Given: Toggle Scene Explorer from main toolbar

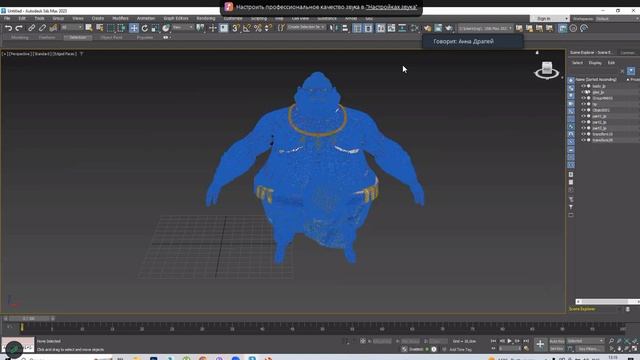Looking at the screenshot, I should coord(357,28).
